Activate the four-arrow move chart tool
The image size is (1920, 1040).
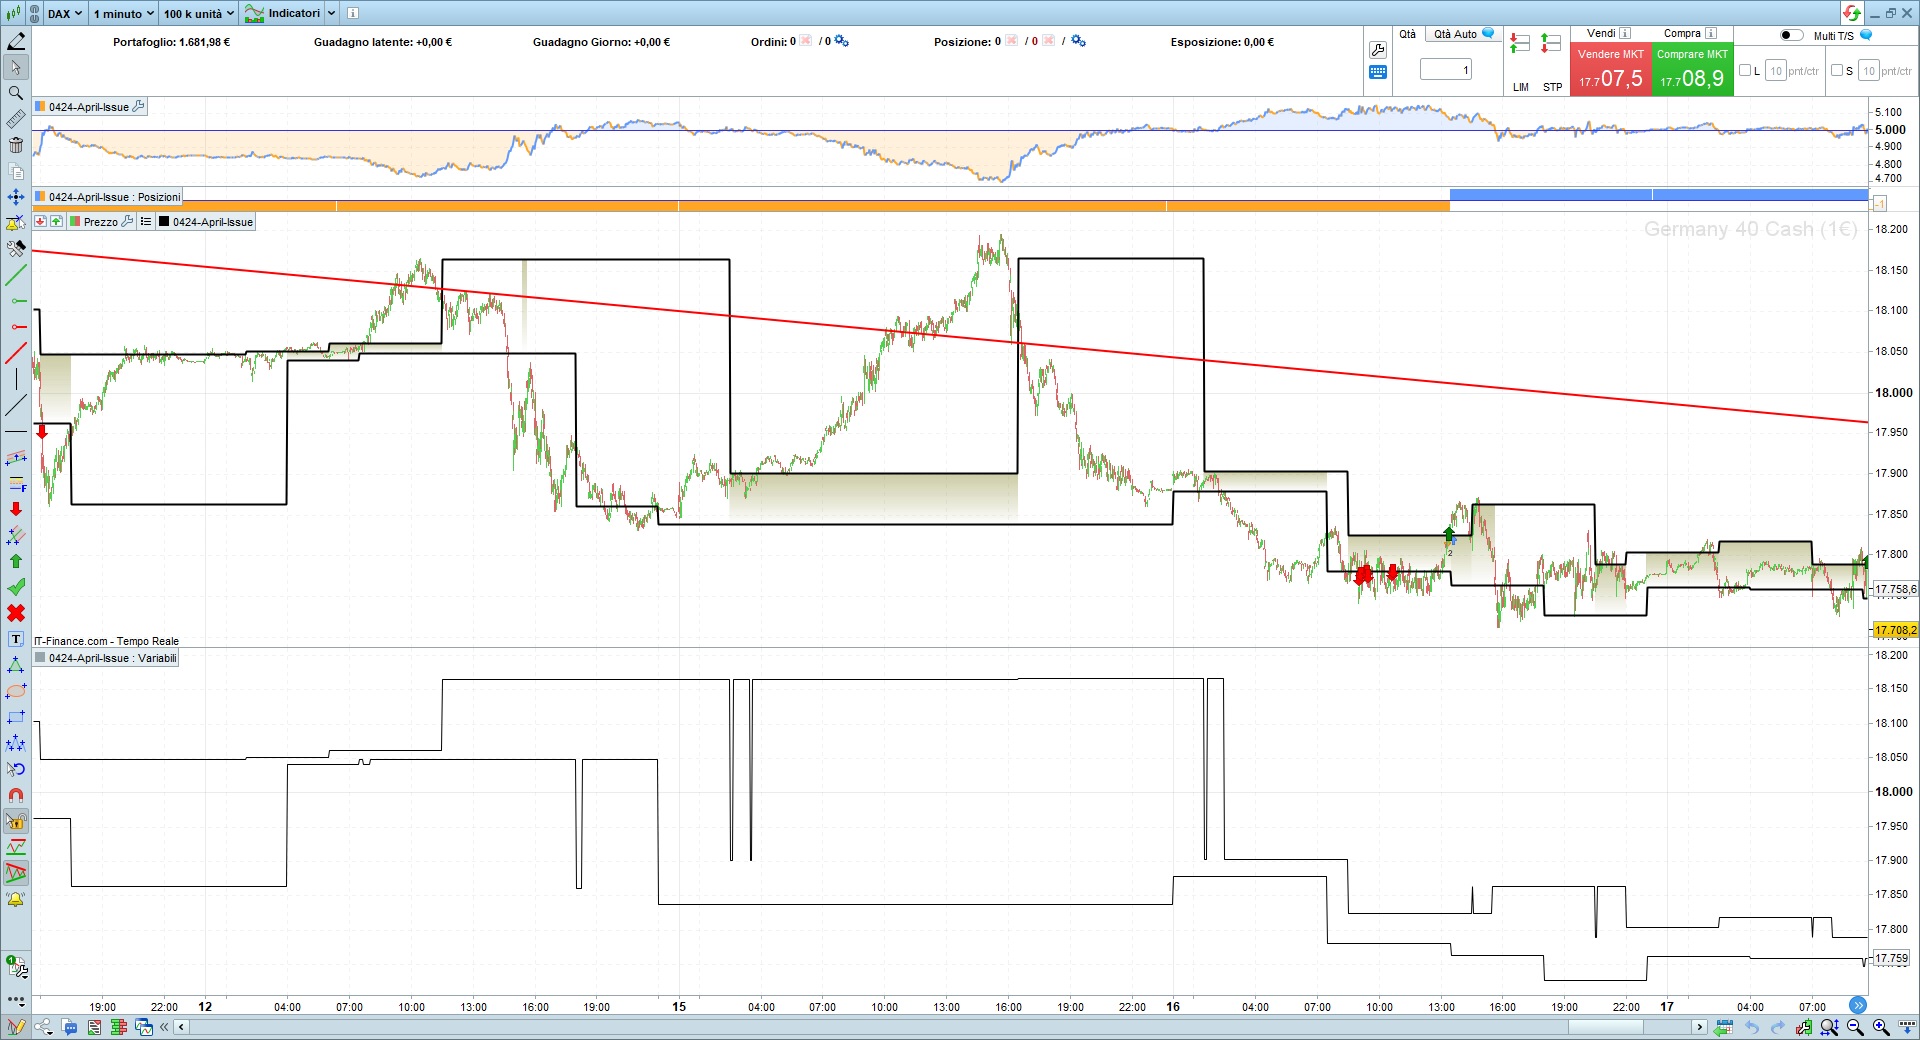tap(16, 197)
